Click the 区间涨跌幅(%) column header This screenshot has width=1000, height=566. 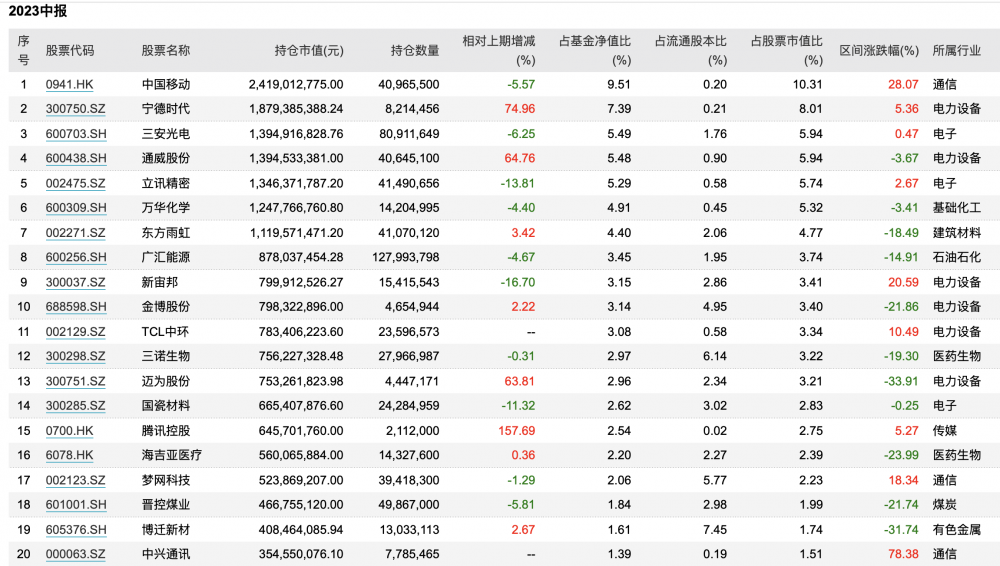point(879,50)
